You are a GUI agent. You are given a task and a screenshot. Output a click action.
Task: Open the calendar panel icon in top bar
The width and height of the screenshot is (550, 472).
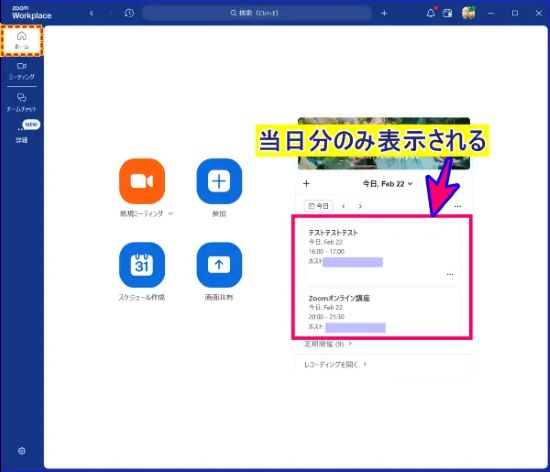click(x=448, y=13)
